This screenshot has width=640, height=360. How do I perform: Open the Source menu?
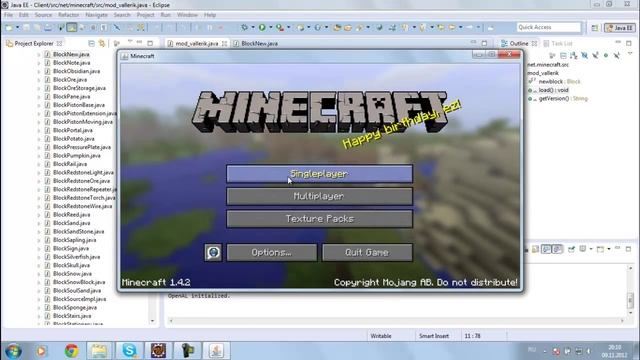pyautogui.click(x=43, y=15)
